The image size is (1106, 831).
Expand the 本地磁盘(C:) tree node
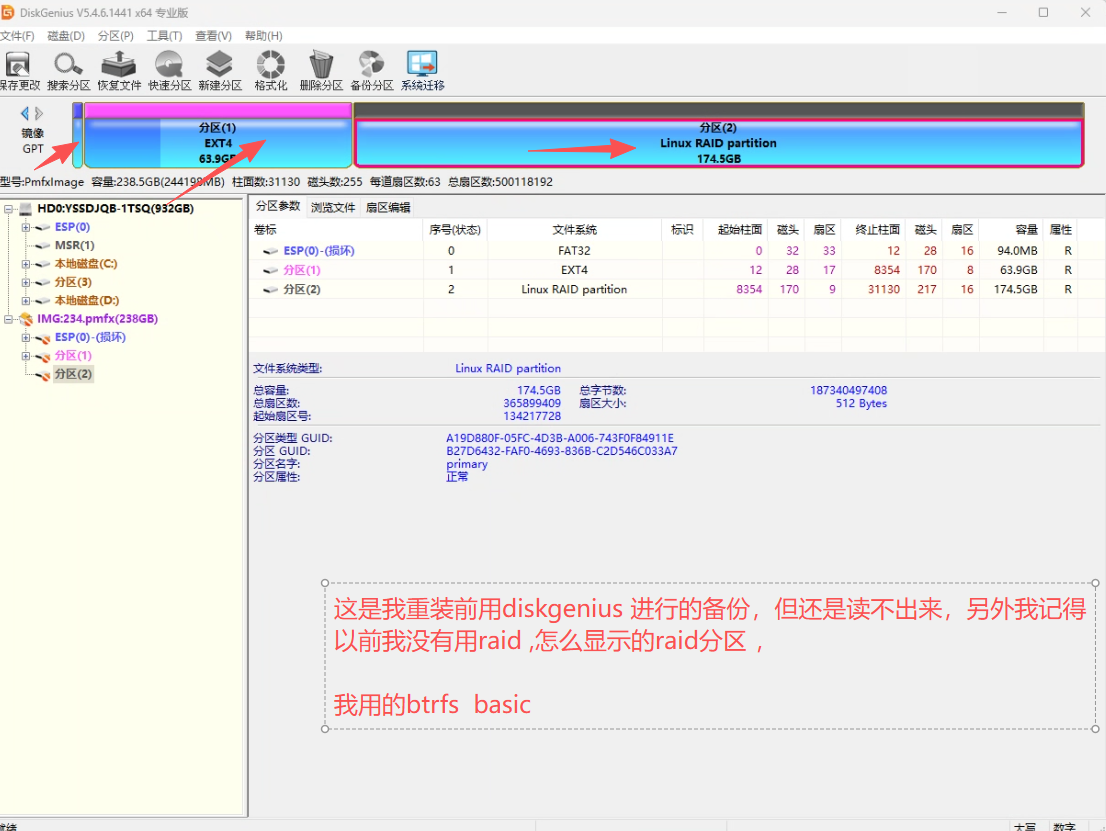(x=25, y=264)
